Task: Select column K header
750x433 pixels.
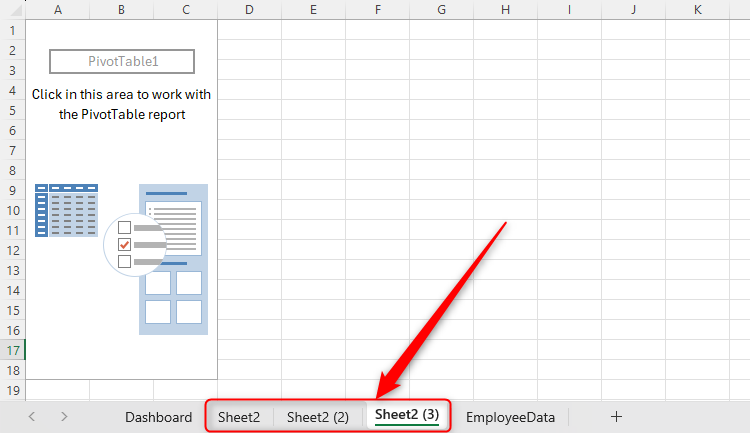Action: click(697, 9)
